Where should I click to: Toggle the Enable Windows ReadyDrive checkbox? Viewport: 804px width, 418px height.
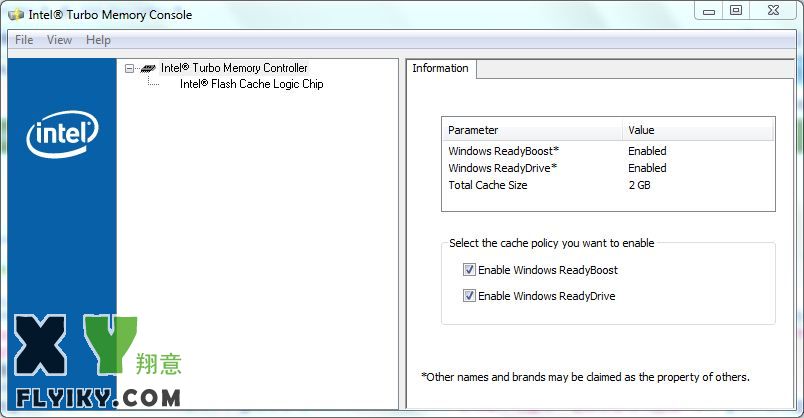(x=469, y=296)
